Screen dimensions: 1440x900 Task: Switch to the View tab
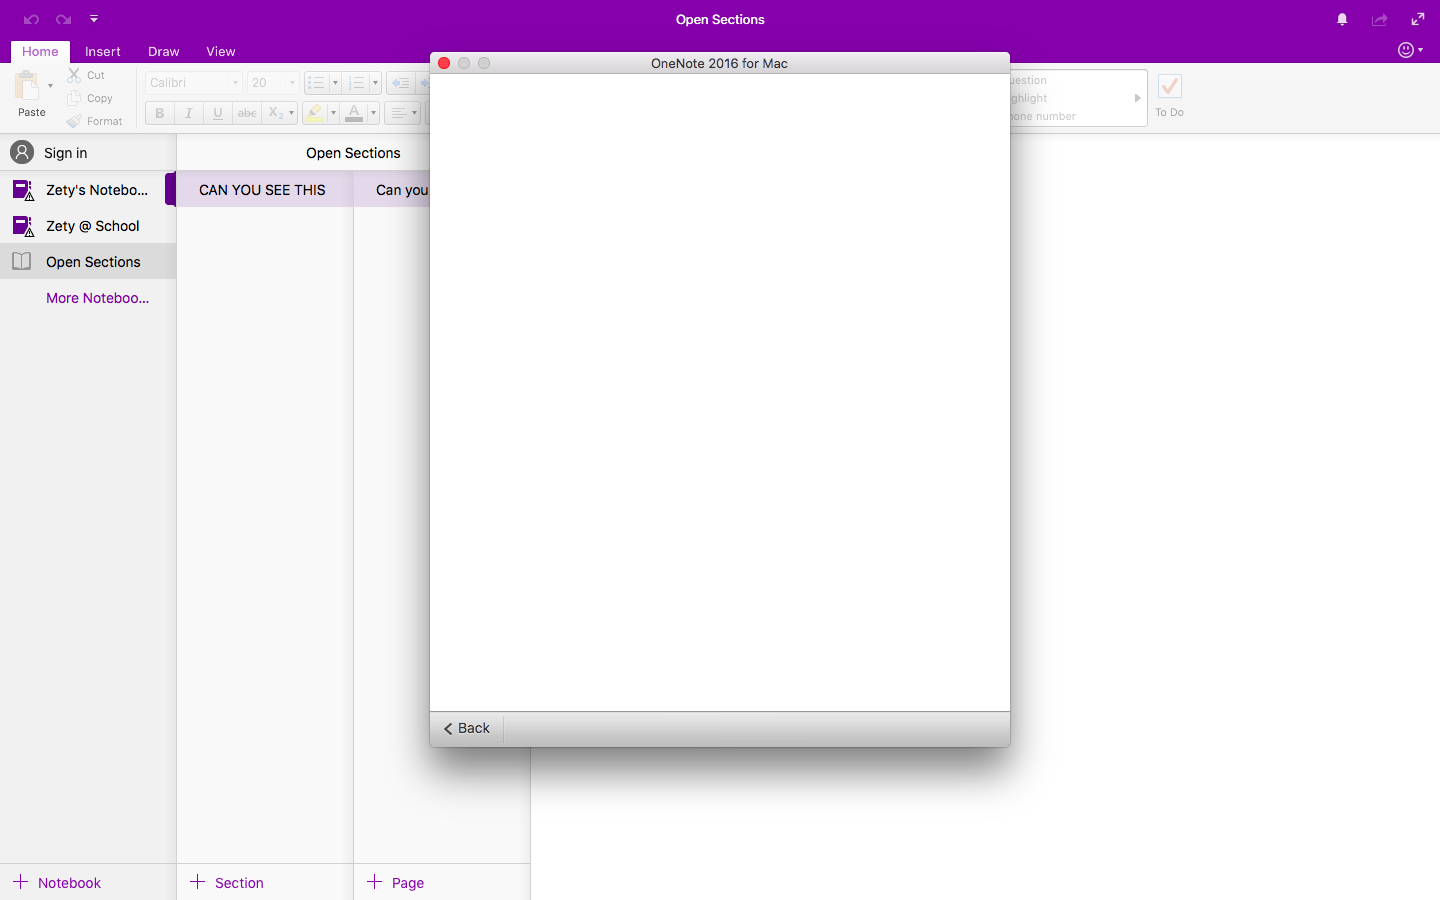221,51
